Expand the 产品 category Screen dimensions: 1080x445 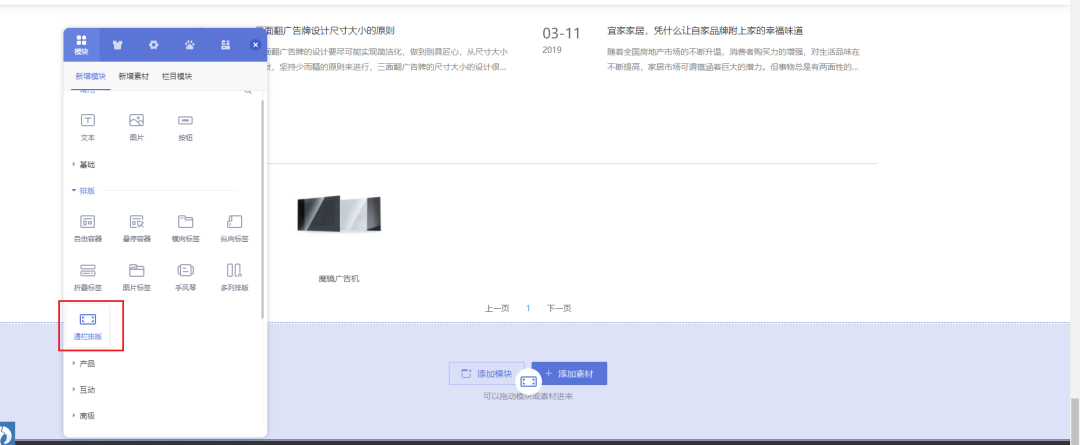[x=86, y=363]
